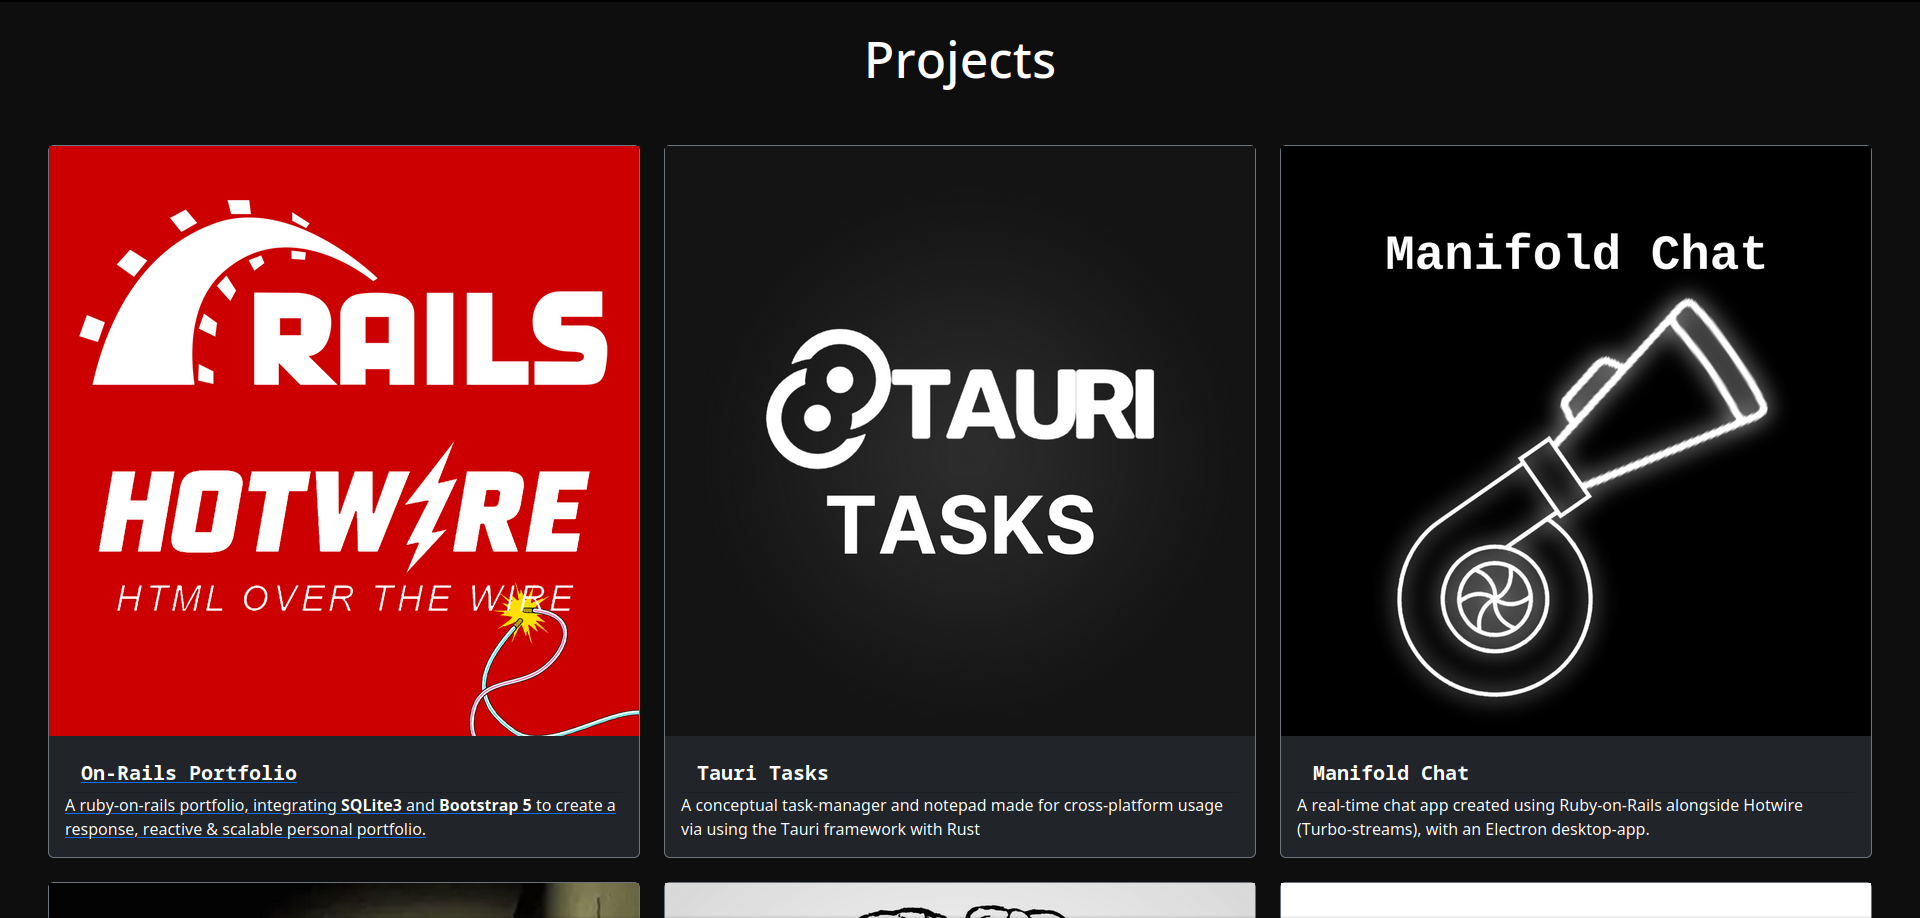Click the 'A ruby-on-rails portfolio' description text
Screen dimensions: 1920x918
pos(340,817)
